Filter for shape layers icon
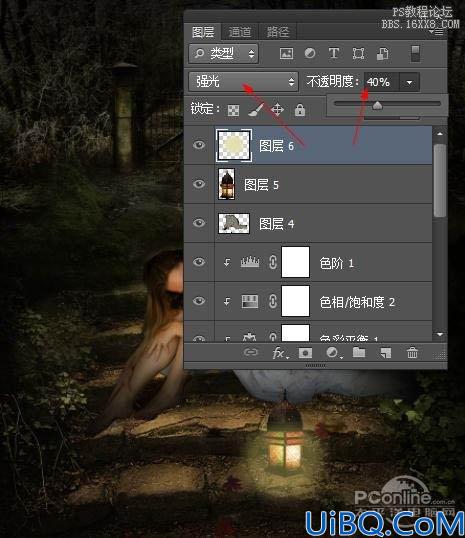The image size is (465, 538). [x=358, y=54]
